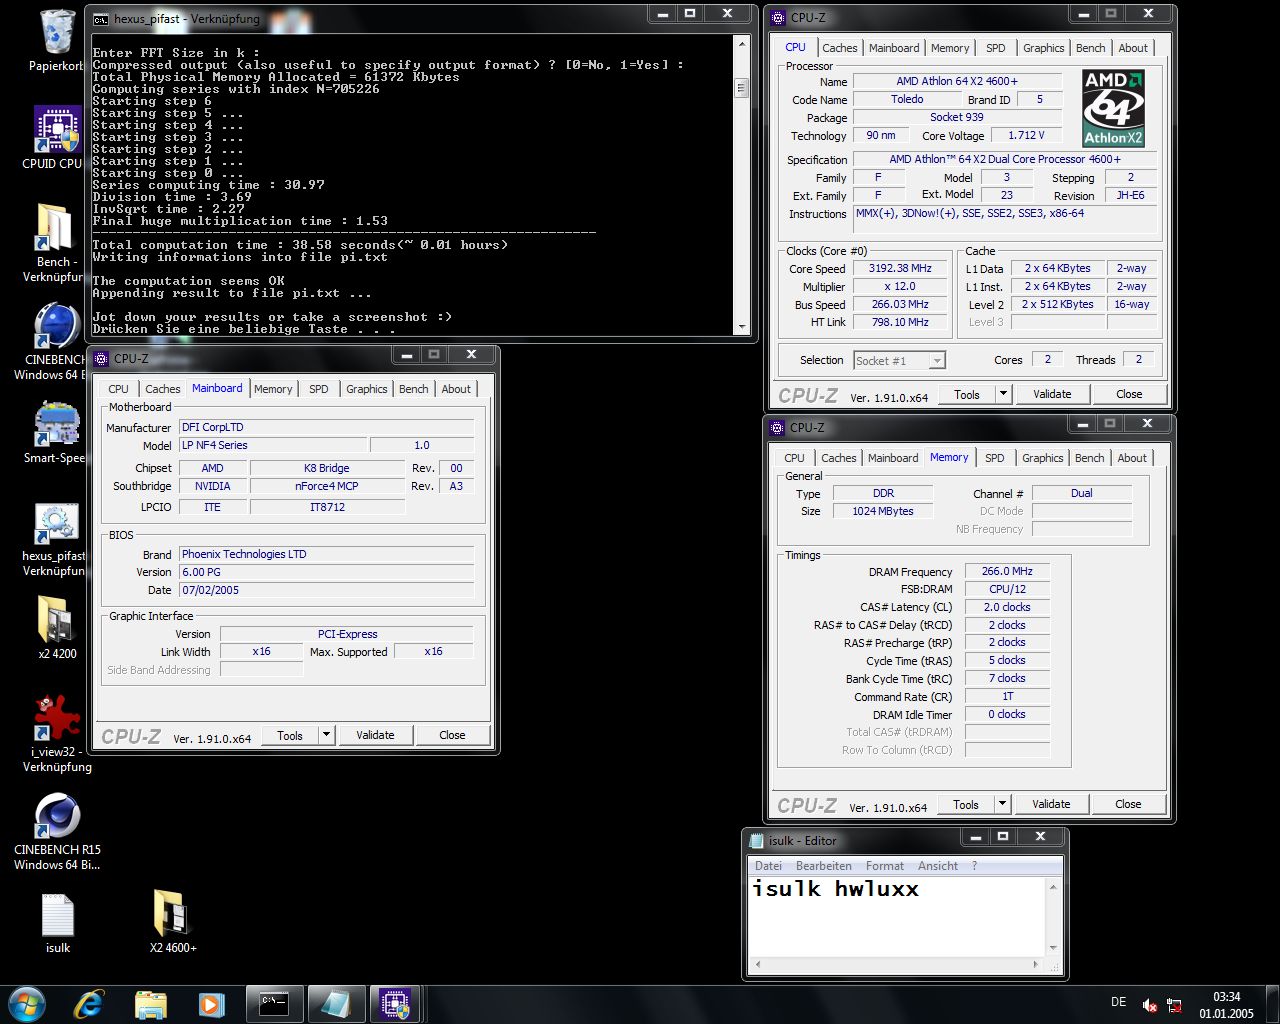Open the Bearbeiten menu in Editor
1280x1024 pixels.
click(824, 866)
